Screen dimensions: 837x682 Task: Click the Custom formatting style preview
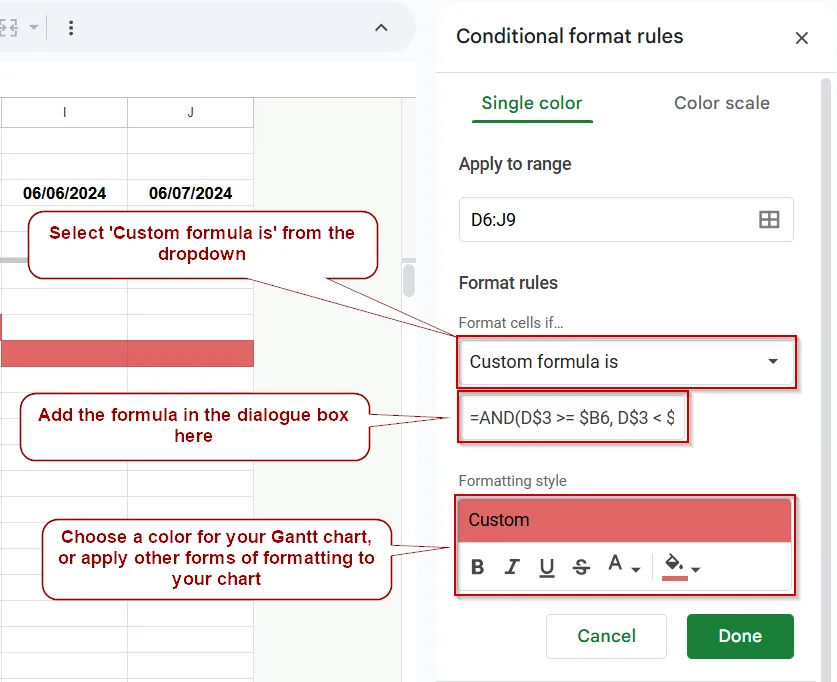click(x=625, y=520)
